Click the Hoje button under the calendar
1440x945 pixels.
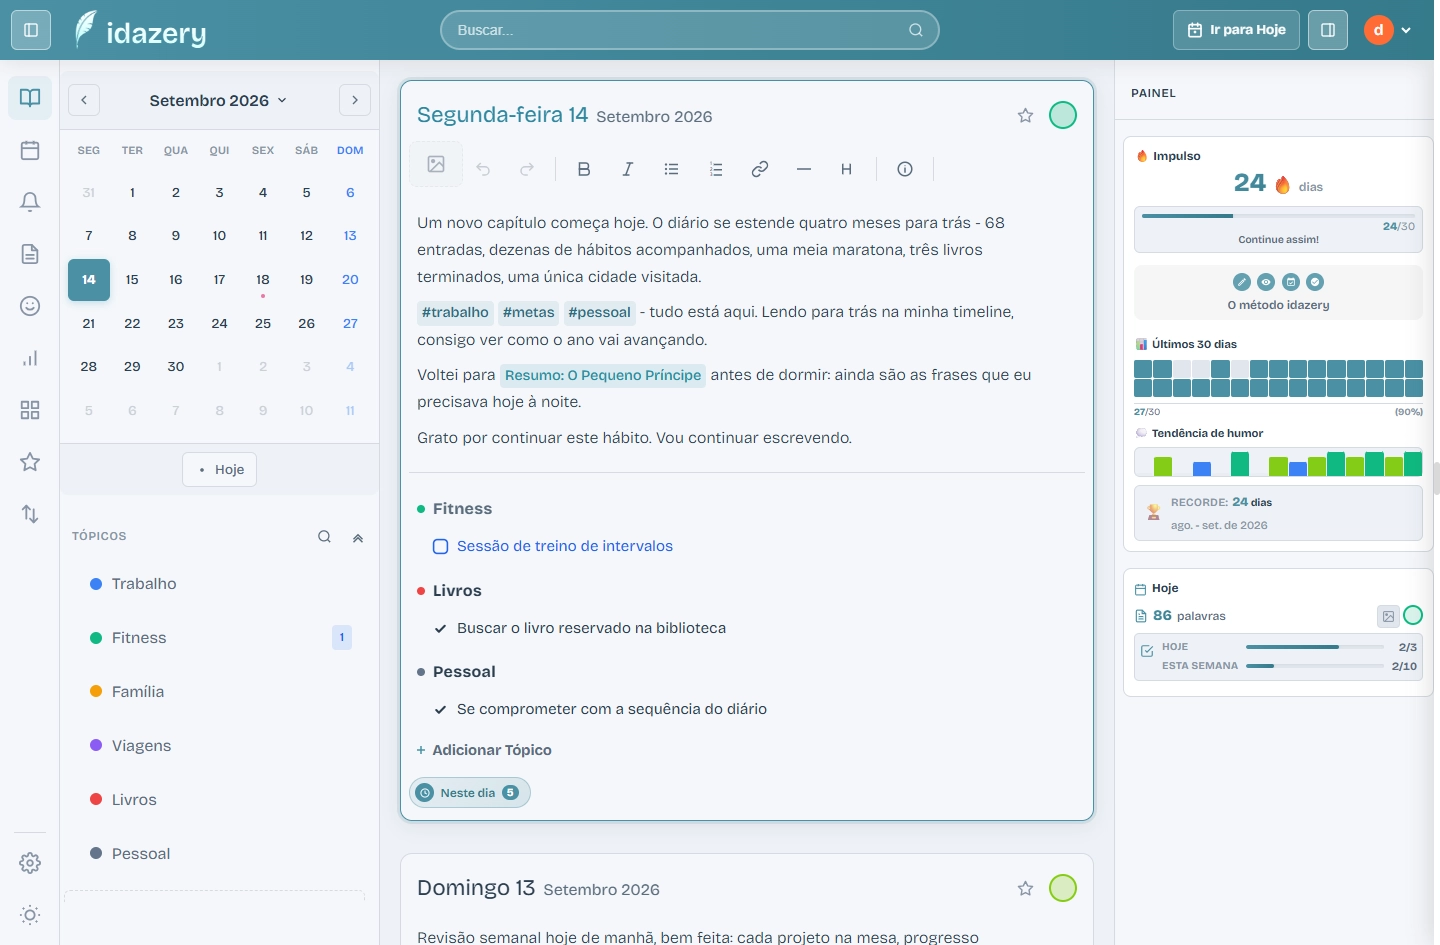click(220, 469)
